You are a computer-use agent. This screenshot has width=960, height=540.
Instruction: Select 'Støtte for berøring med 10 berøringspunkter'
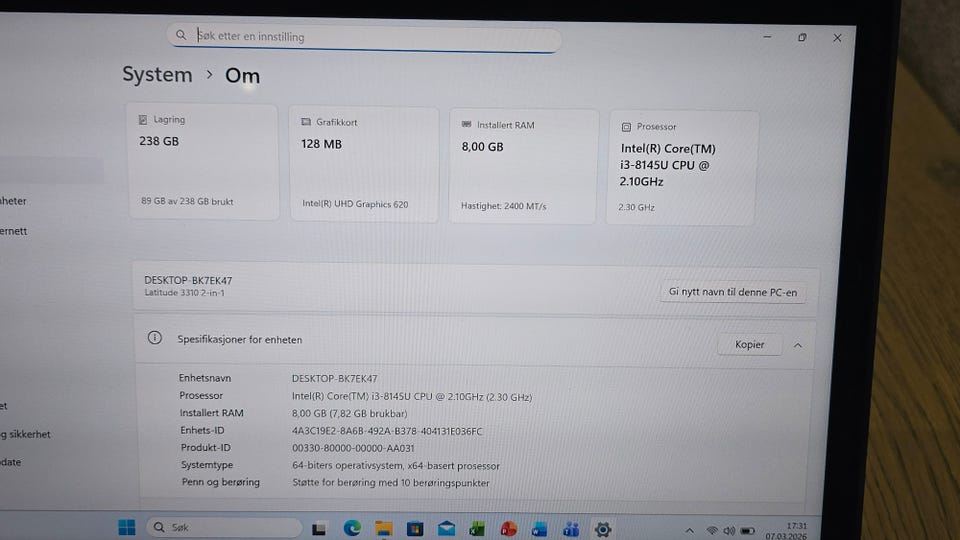click(391, 482)
